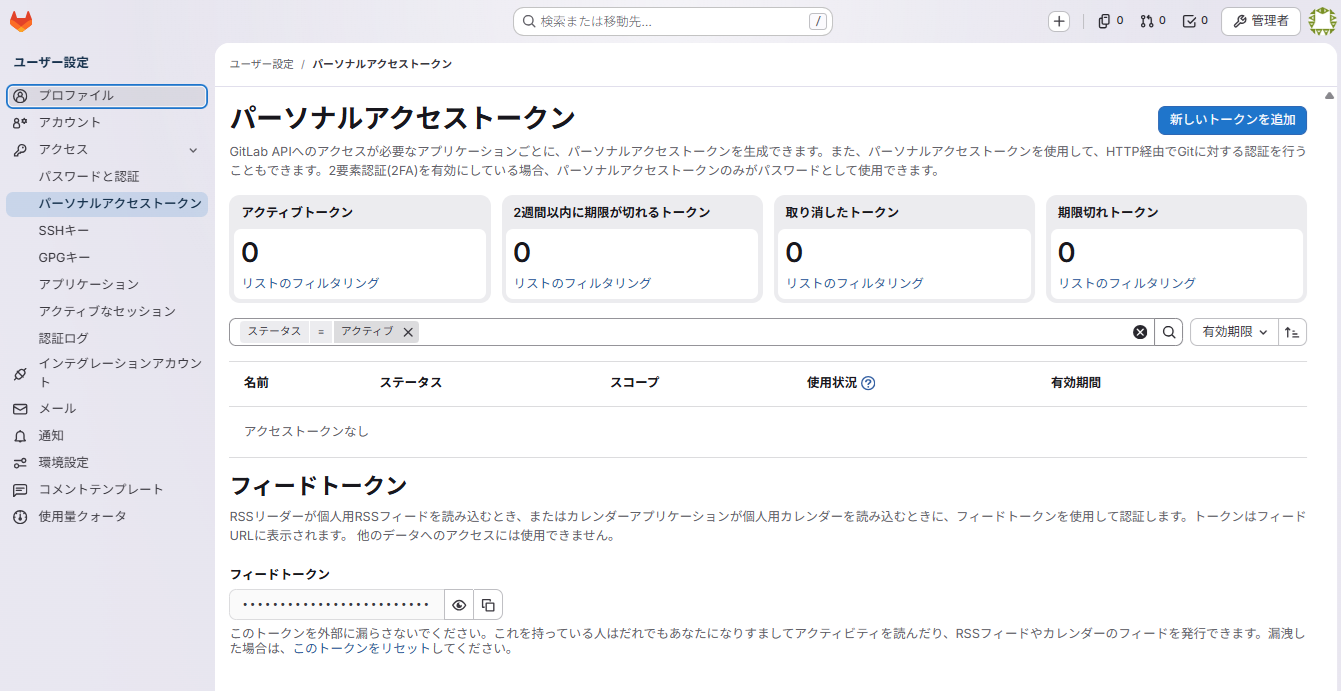Reveal the feed token with the eye icon

pyautogui.click(x=458, y=604)
